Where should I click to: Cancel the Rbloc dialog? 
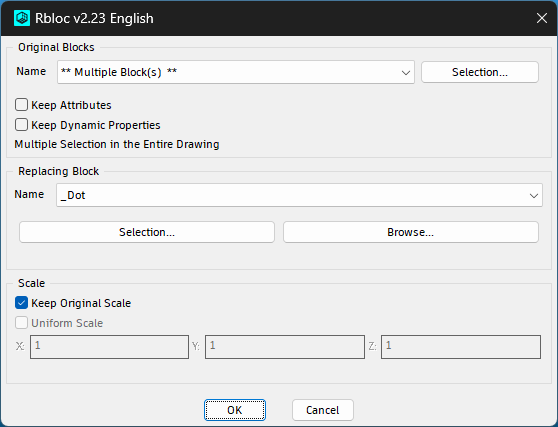[323, 410]
